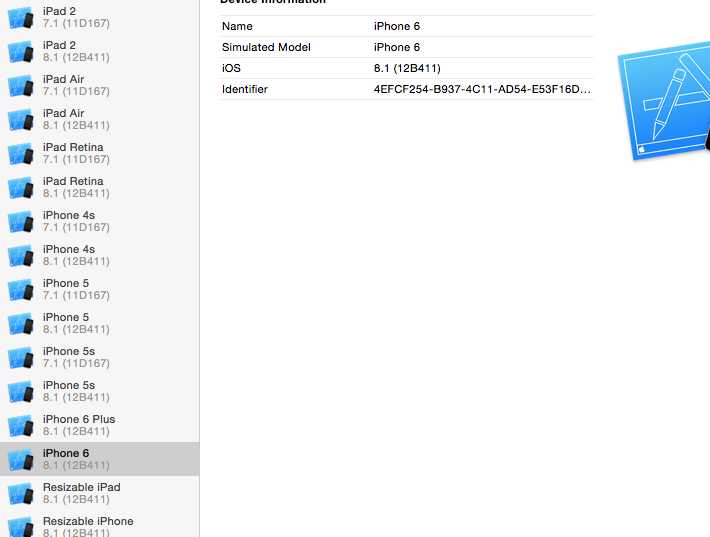710x537 pixels.
Task: Click the Simulated Model value iPhone 6
Action: [x=397, y=47]
